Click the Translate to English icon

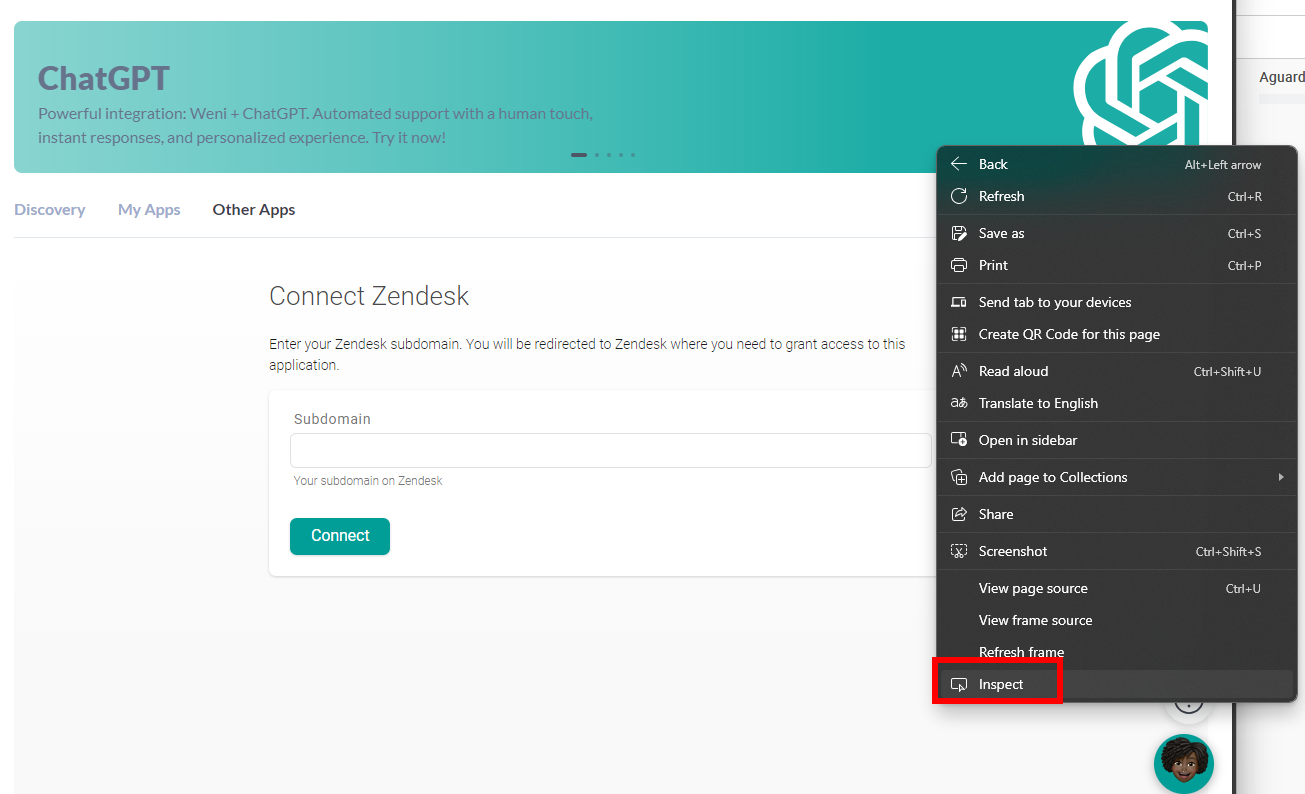click(x=959, y=403)
